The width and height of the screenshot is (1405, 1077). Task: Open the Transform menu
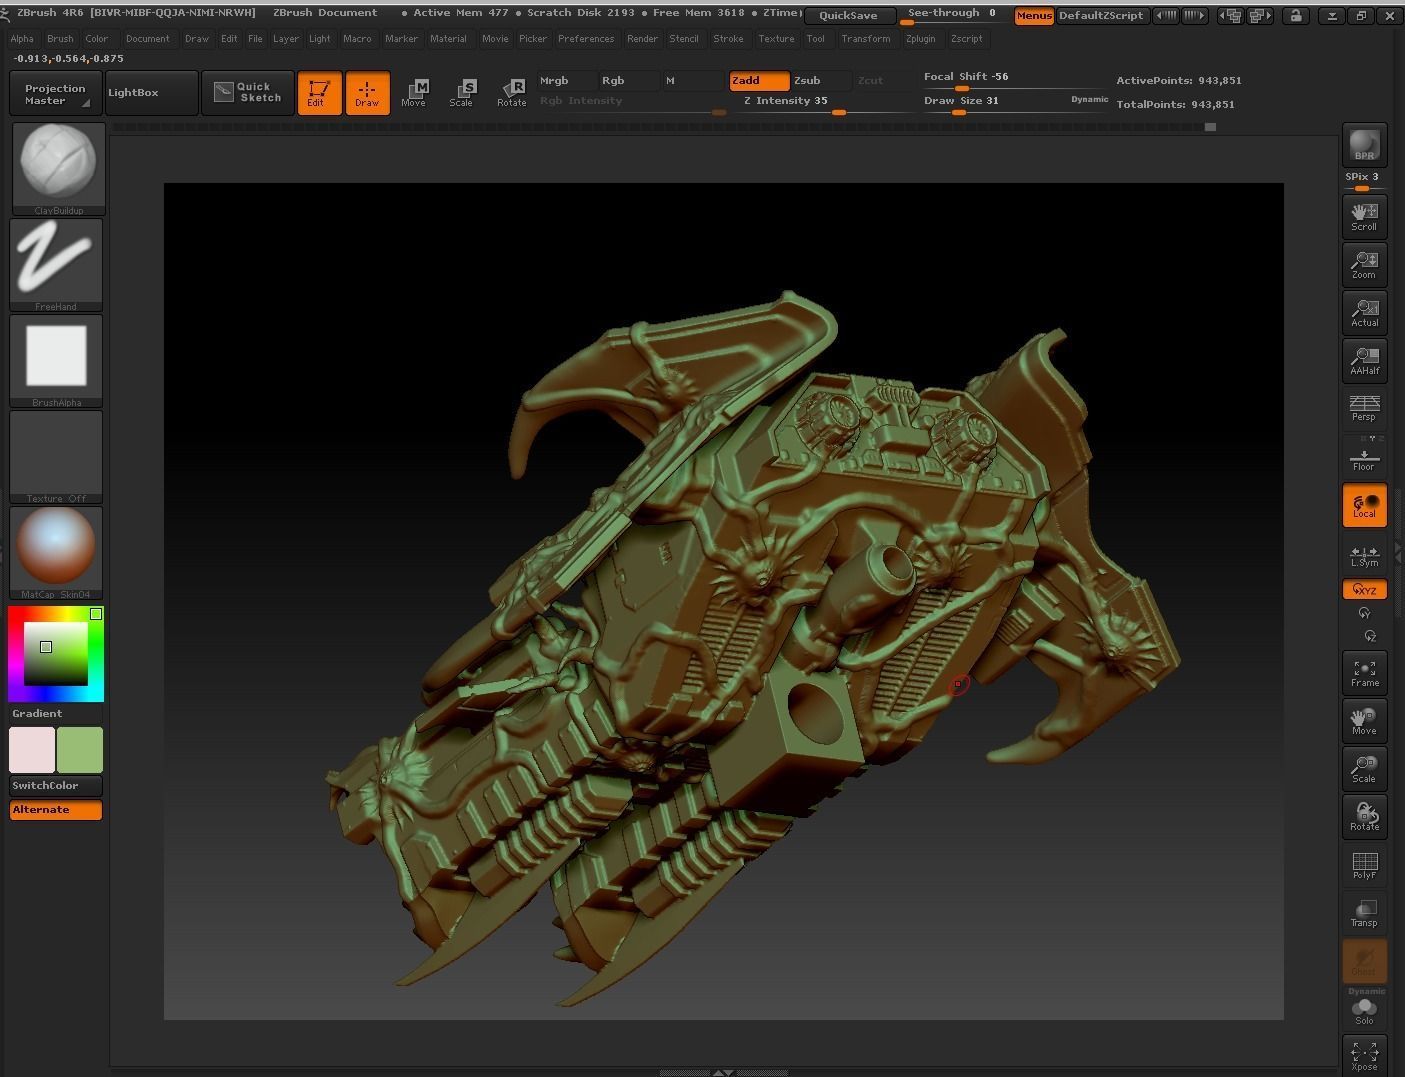pyautogui.click(x=866, y=39)
